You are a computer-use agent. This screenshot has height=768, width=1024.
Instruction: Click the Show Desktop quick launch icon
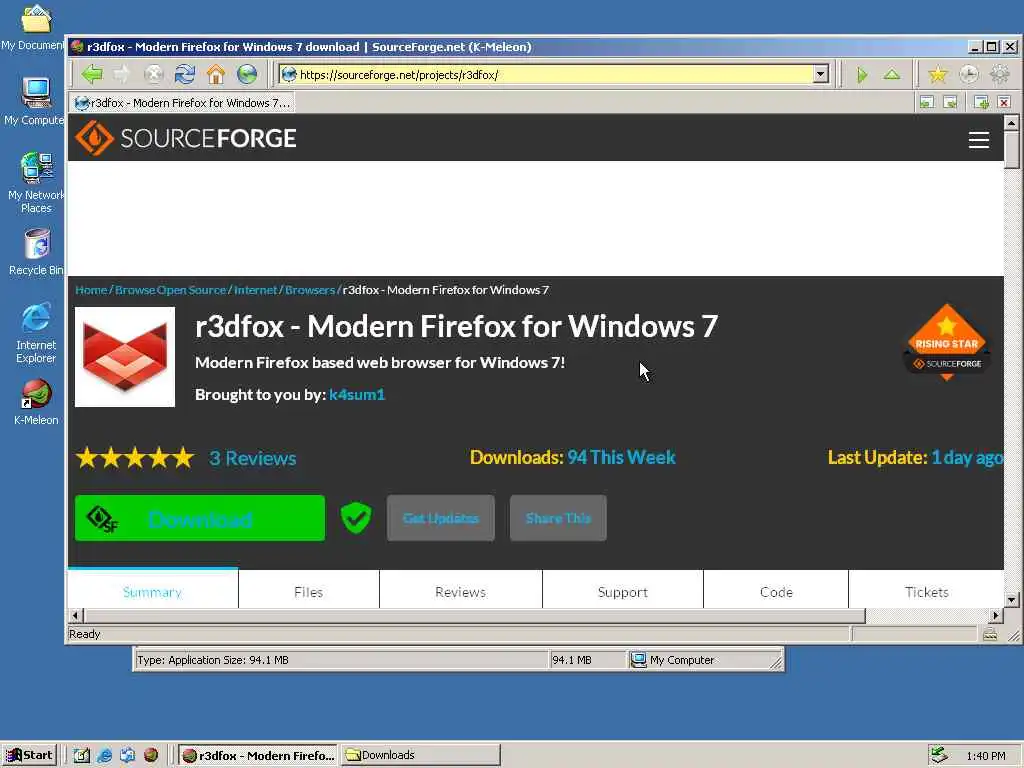point(82,755)
